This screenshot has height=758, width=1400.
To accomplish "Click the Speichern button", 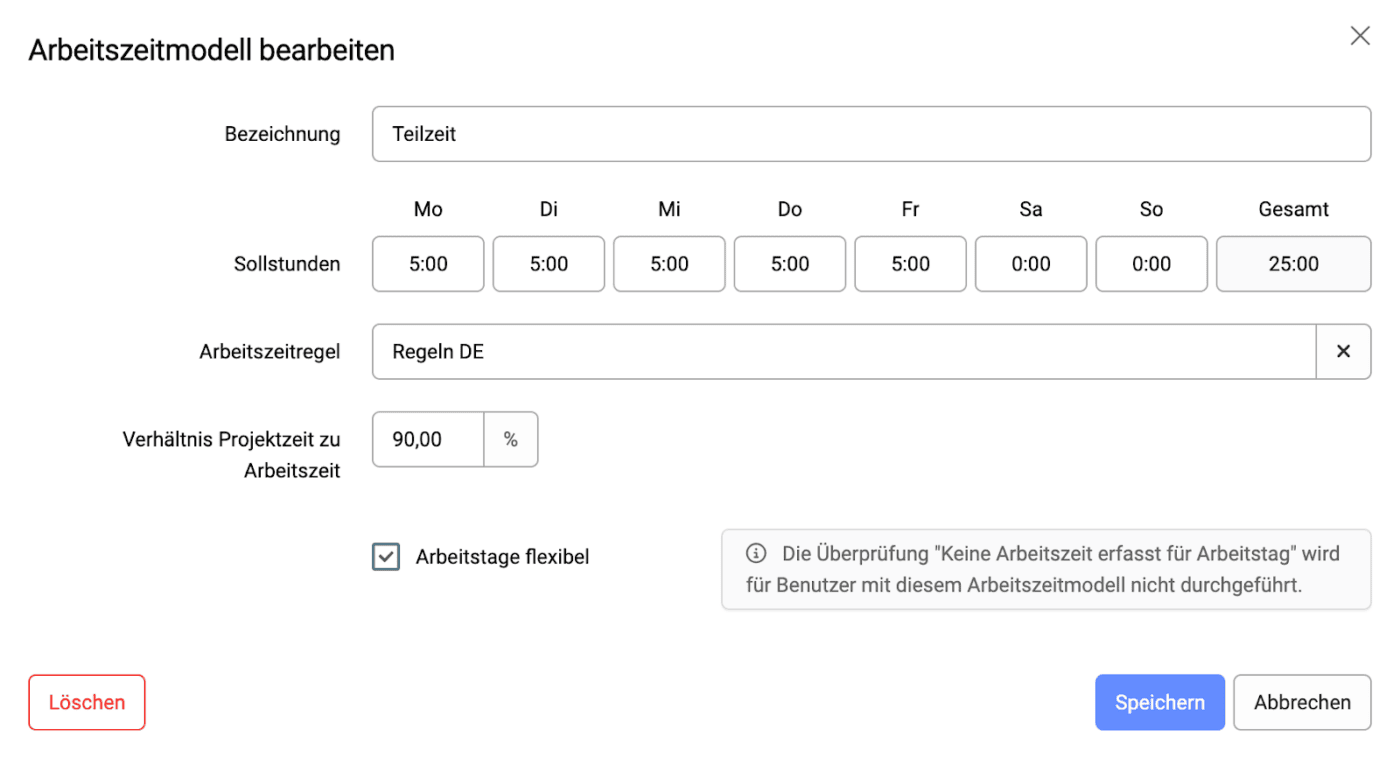I will tap(1159, 703).
